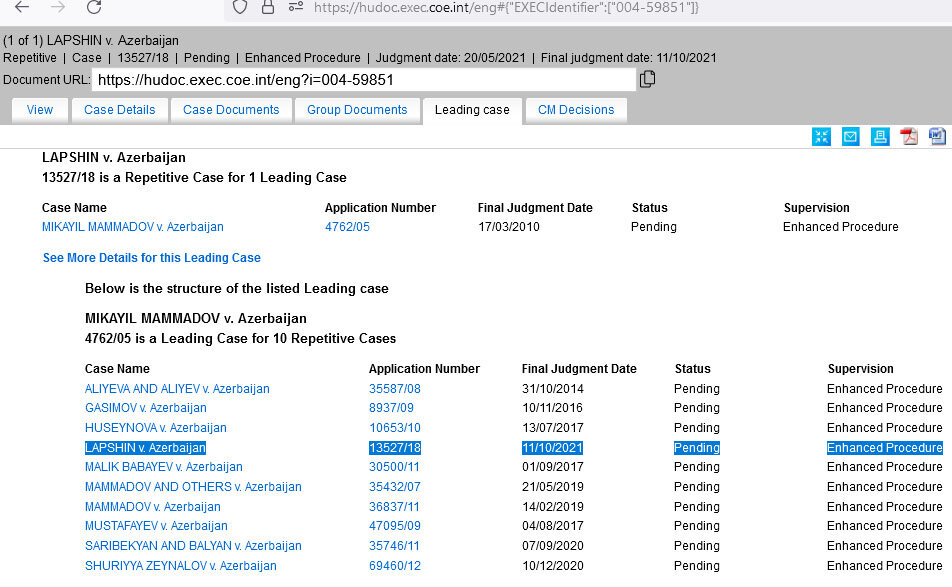
Task: Go back in browser history
Action: coord(22,7)
